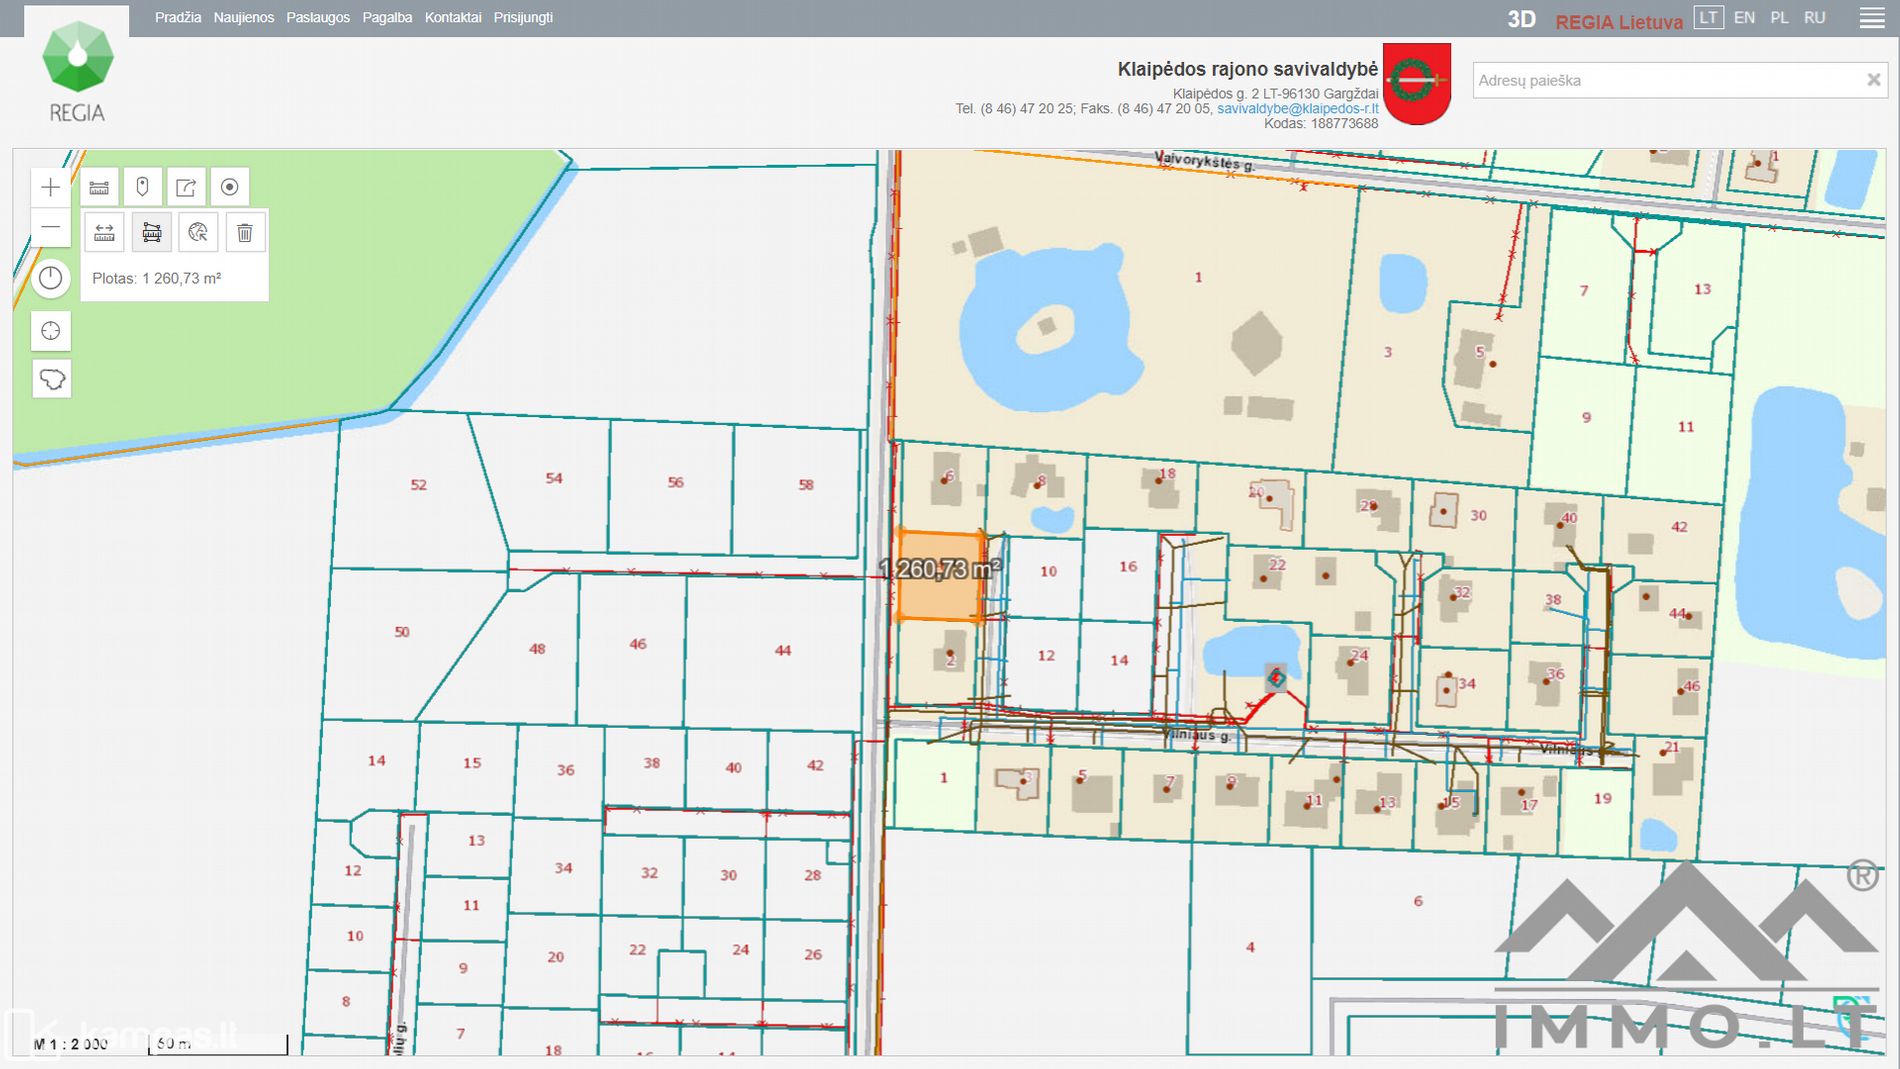
Task: Zoom in on the map
Action: pyautogui.click(x=50, y=187)
